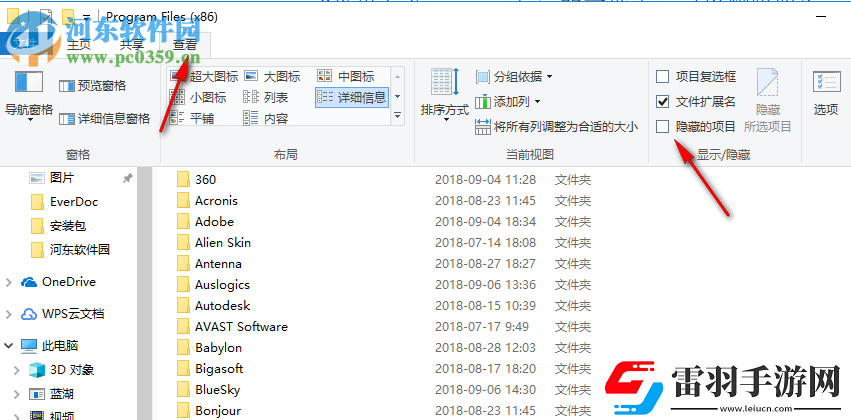This screenshot has width=851, height=420.
Task: Switch to the Home (主页) tab
Action: tap(79, 46)
